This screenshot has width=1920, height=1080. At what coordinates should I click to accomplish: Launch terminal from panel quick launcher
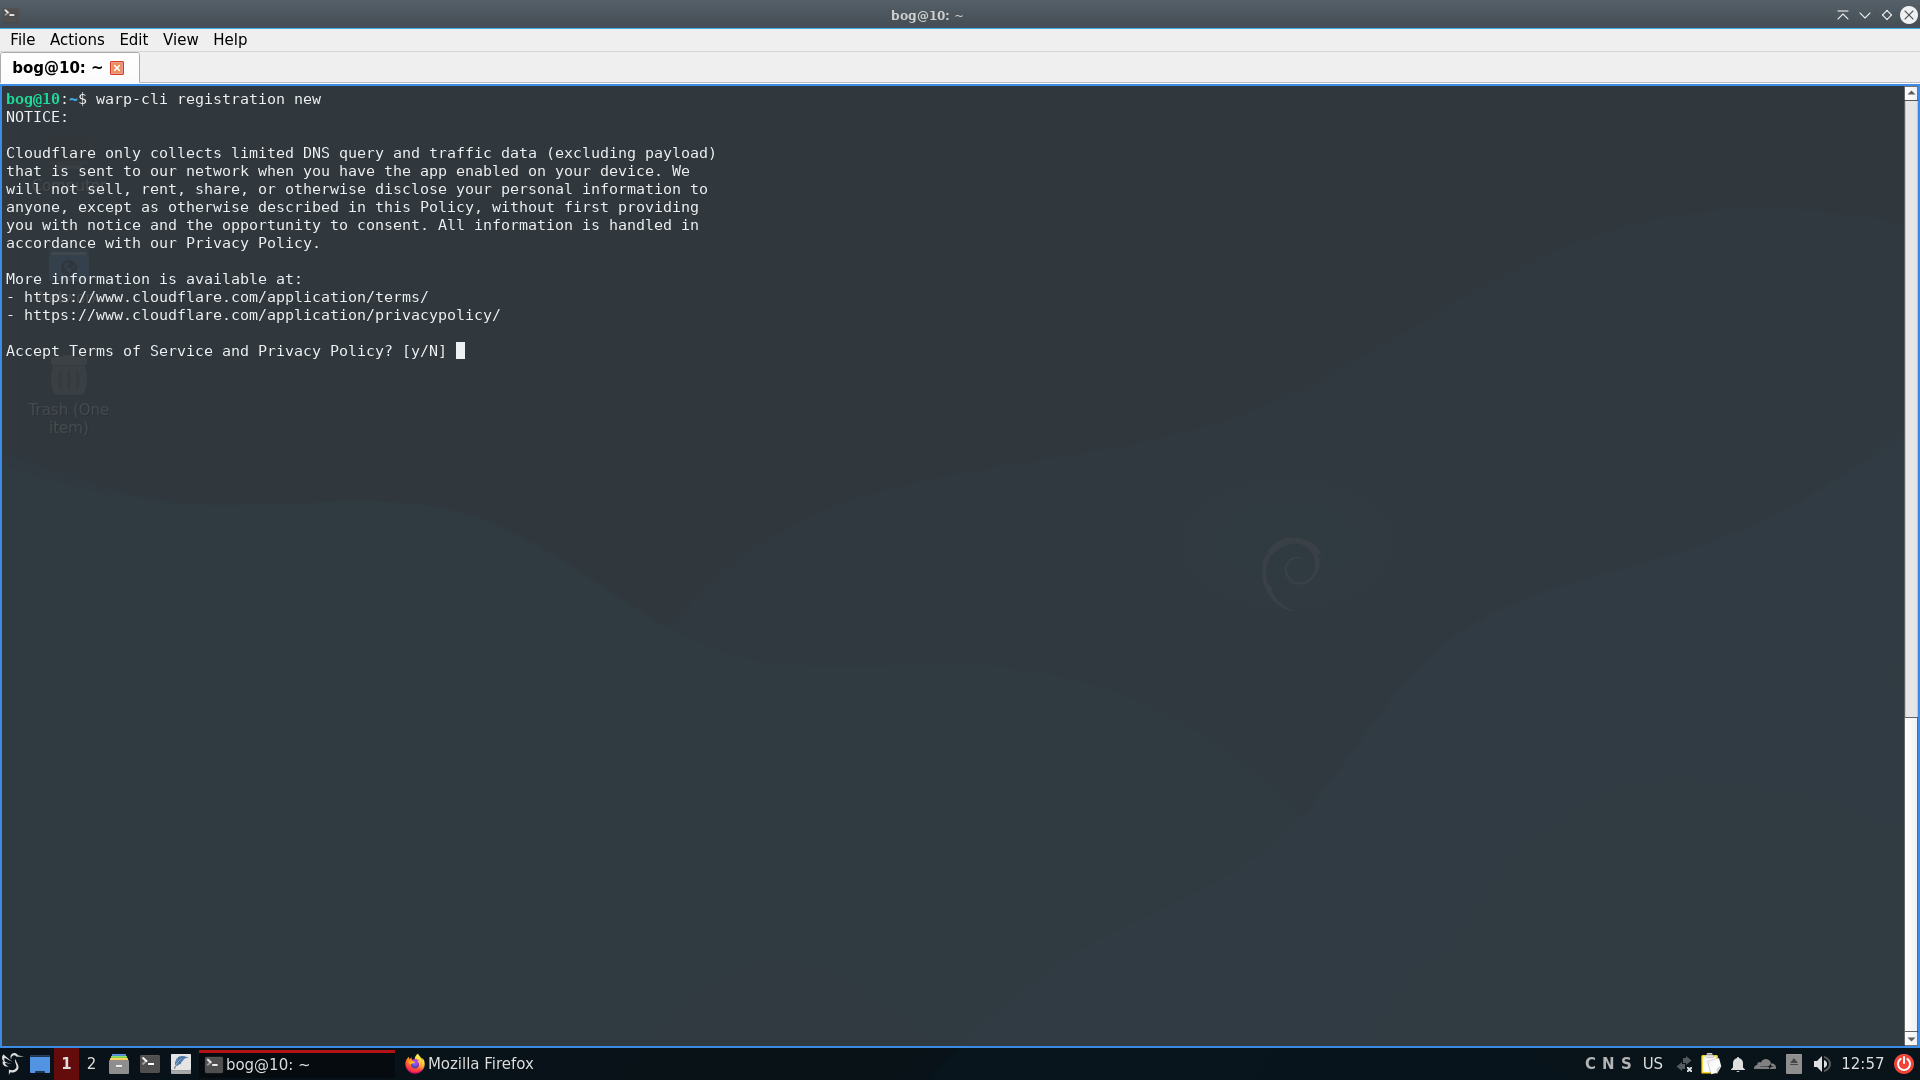150,1064
